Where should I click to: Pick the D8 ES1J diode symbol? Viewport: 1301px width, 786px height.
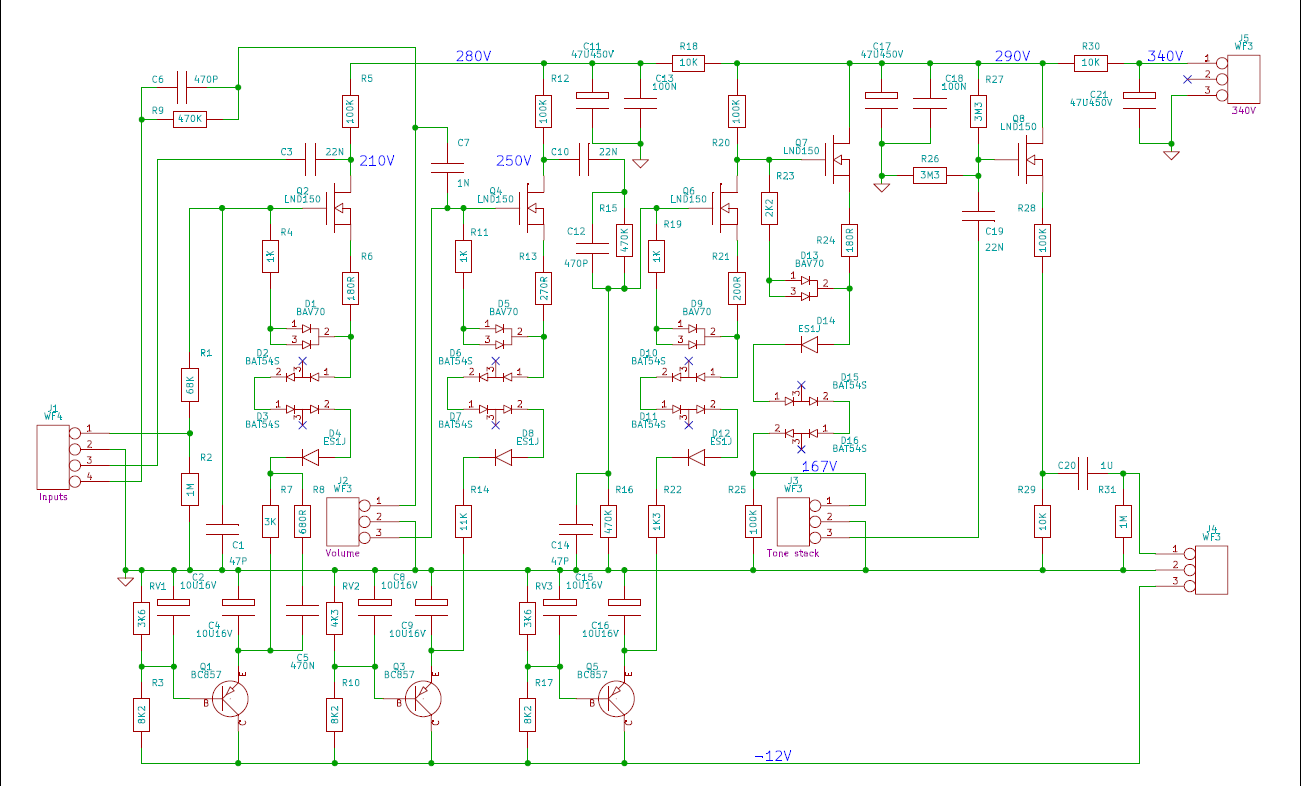[502, 457]
